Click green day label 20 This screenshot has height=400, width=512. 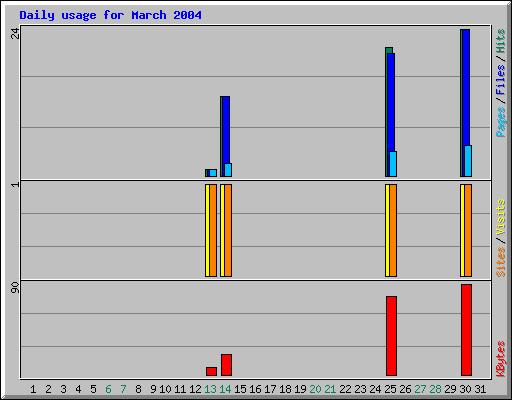pyautogui.click(x=315, y=389)
